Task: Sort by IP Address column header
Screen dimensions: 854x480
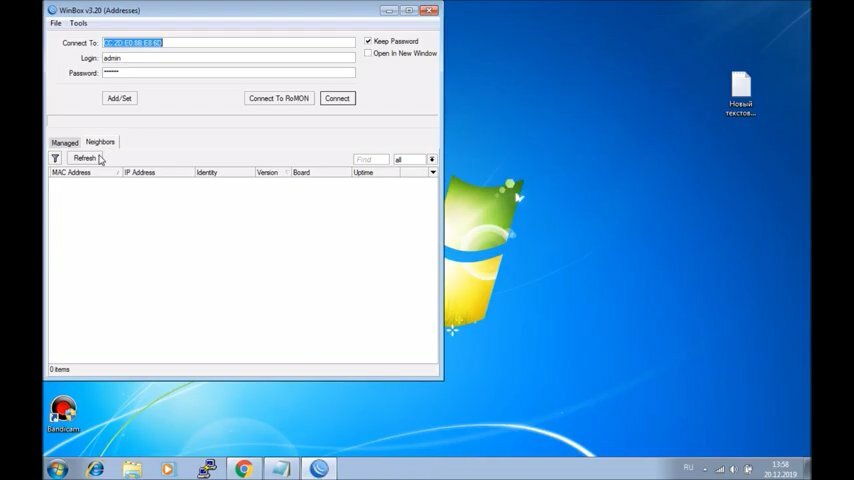Action: [x=158, y=172]
